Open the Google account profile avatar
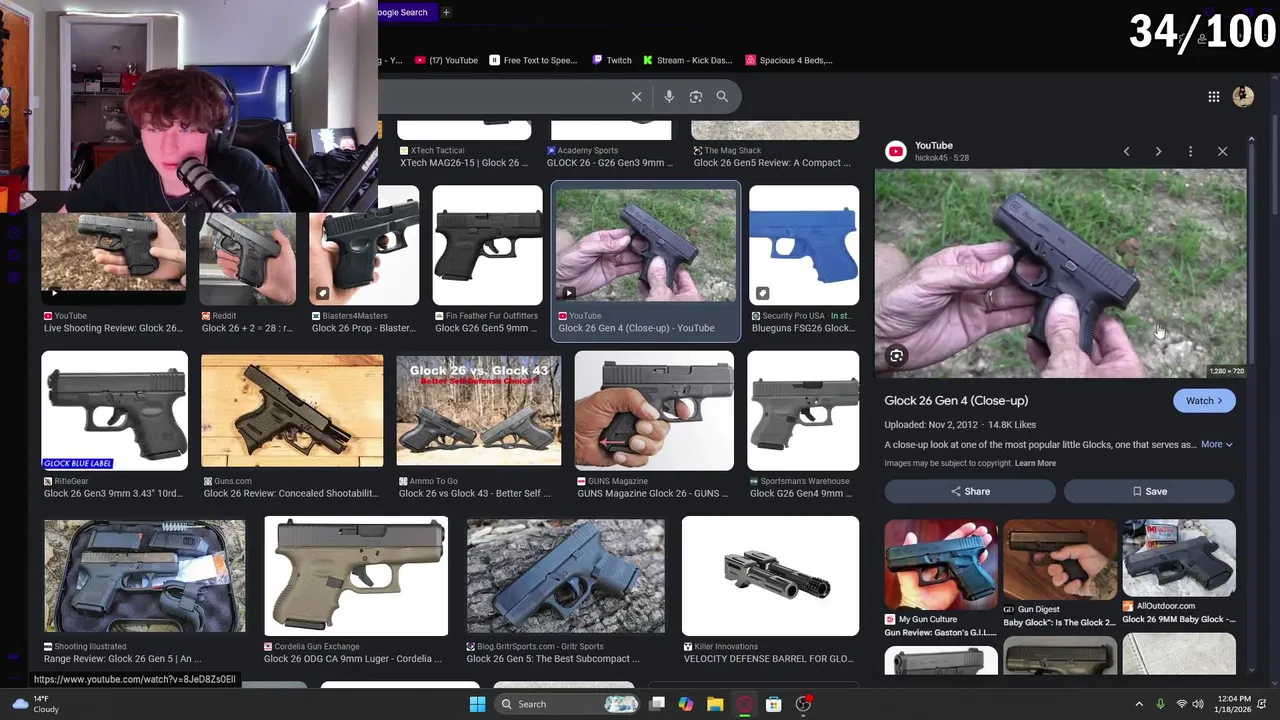The height and width of the screenshot is (720, 1280). 1243,97
